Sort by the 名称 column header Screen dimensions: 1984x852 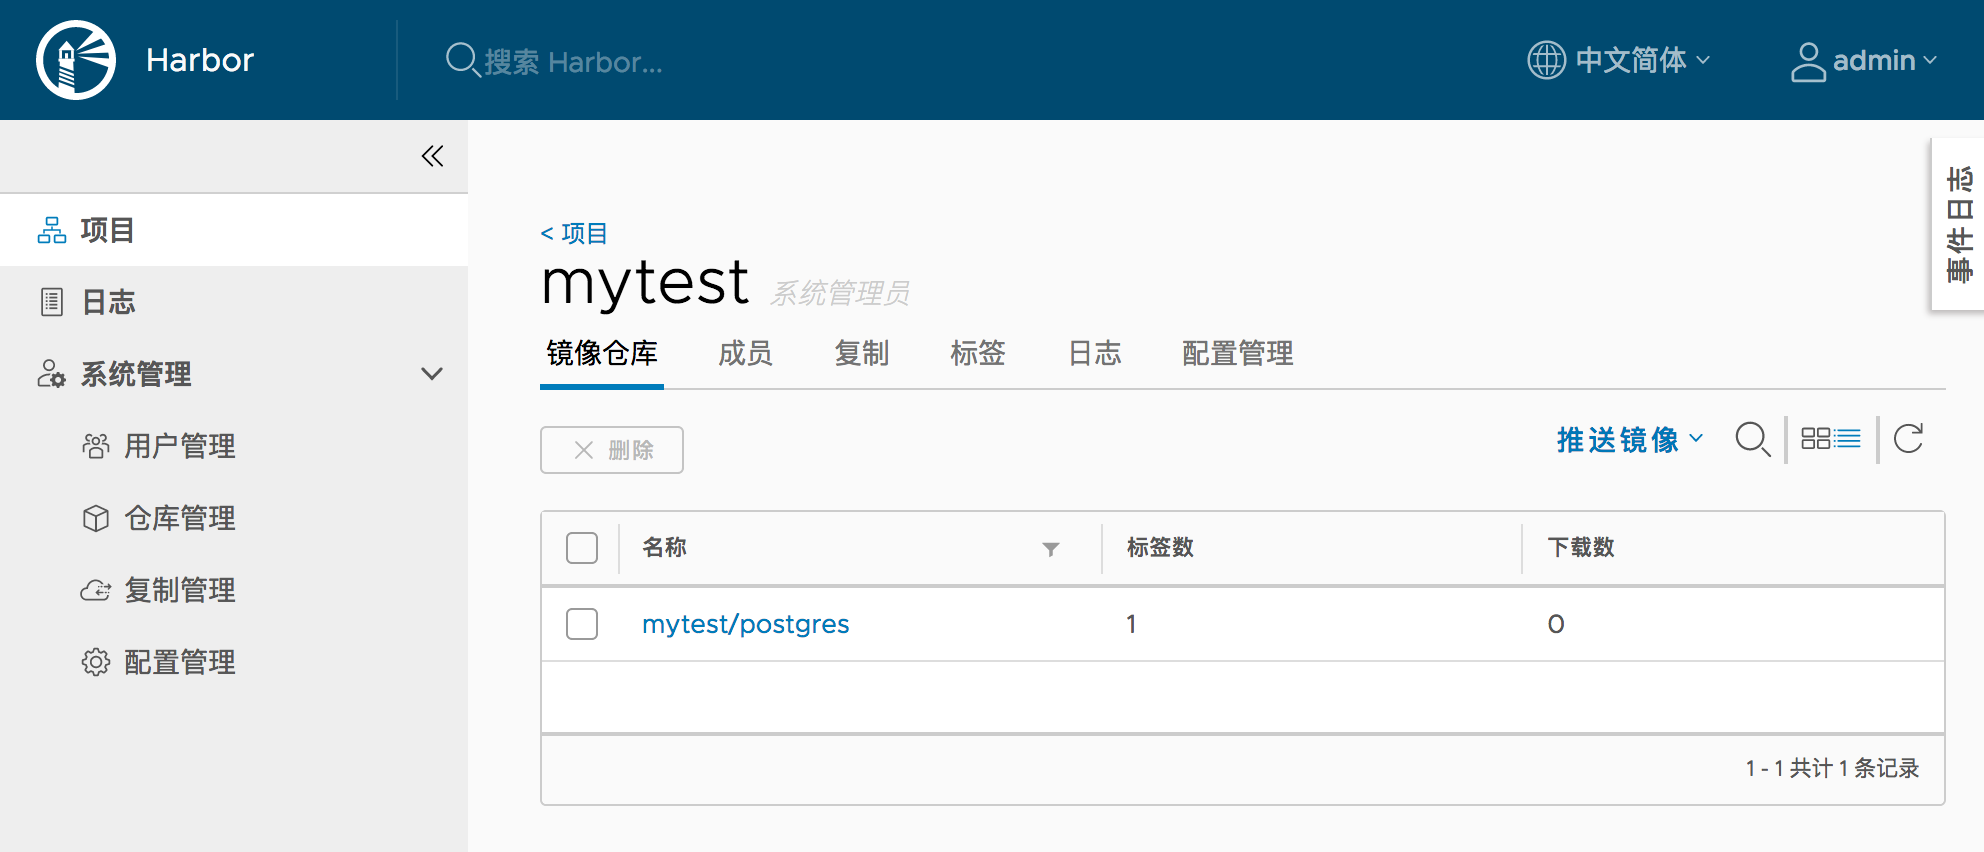[x=664, y=548]
